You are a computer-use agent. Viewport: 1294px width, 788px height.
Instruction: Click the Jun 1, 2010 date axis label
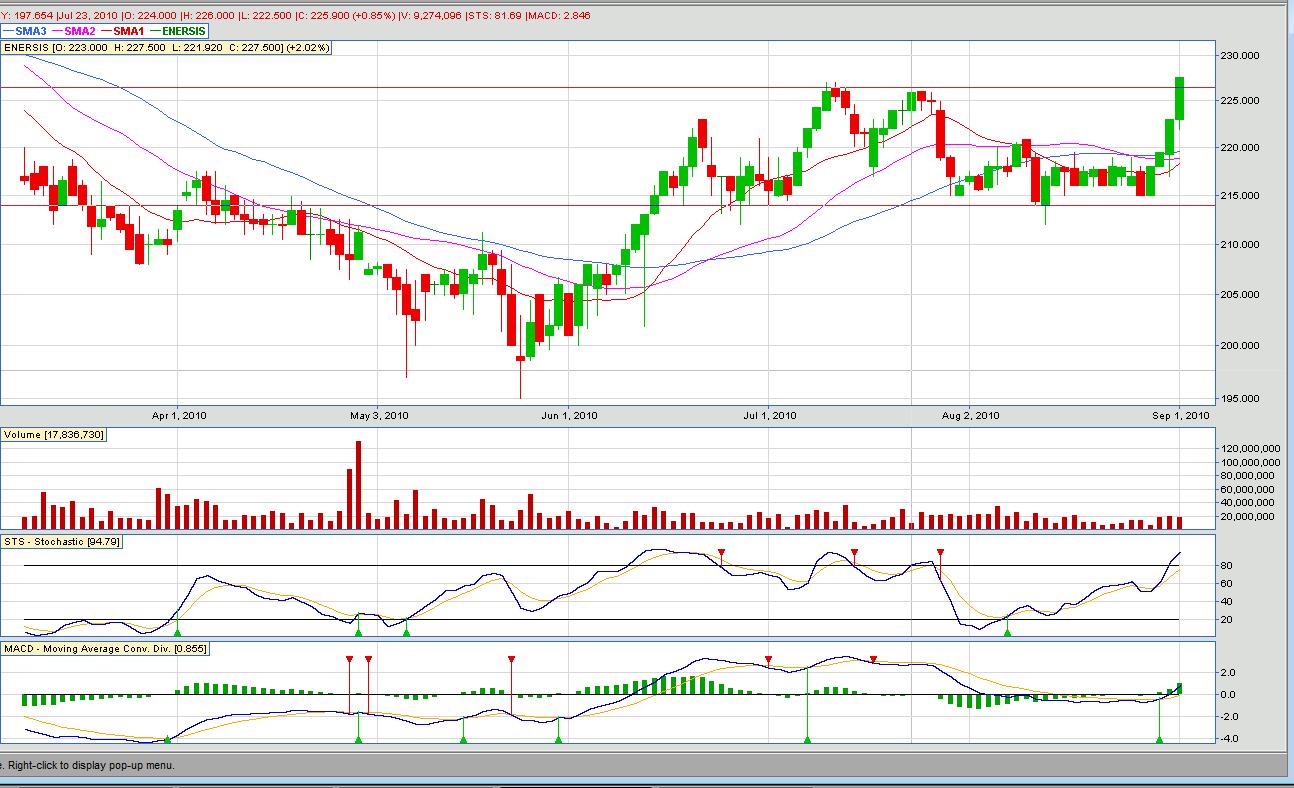coord(570,415)
